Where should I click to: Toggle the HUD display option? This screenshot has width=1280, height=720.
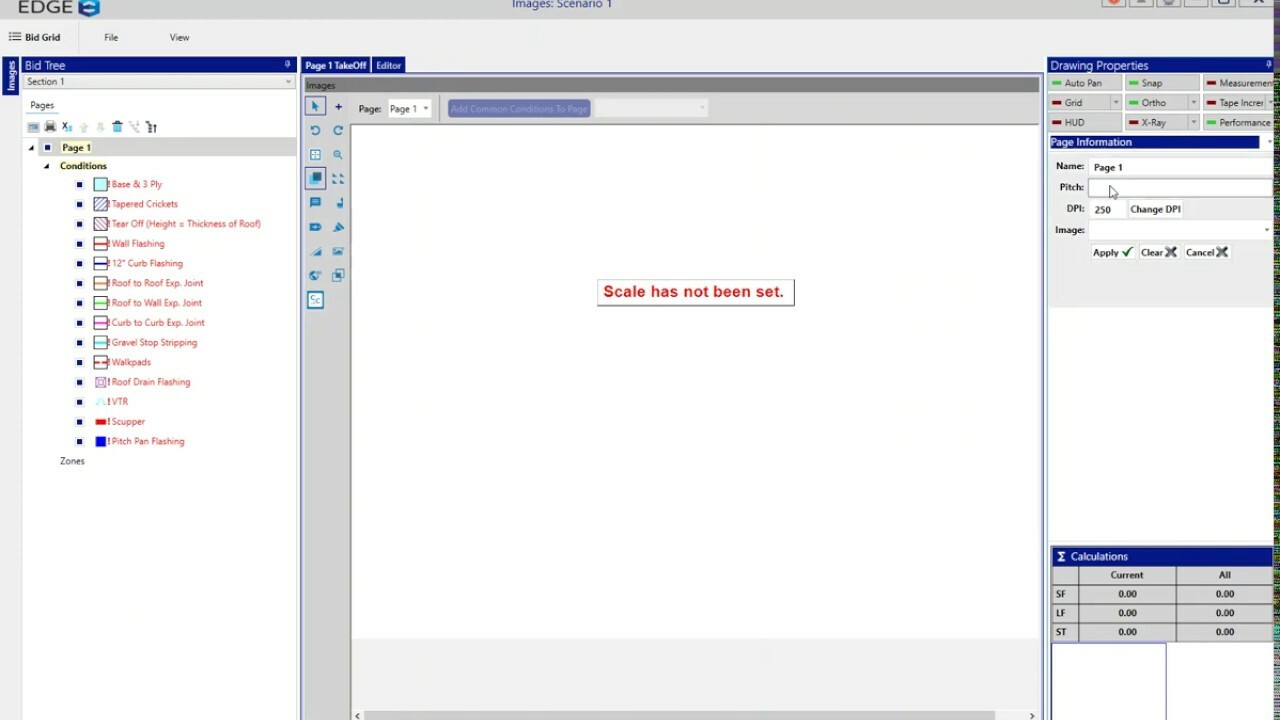coord(1074,123)
